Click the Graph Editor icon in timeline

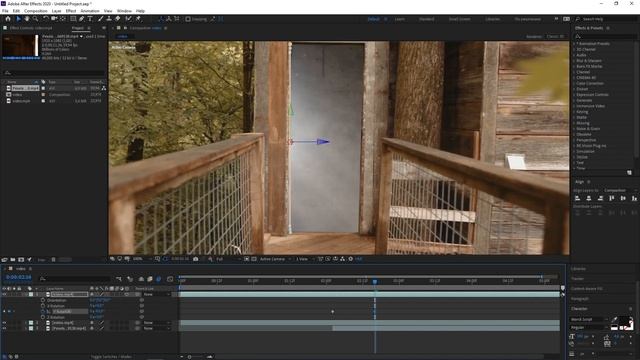[170, 279]
